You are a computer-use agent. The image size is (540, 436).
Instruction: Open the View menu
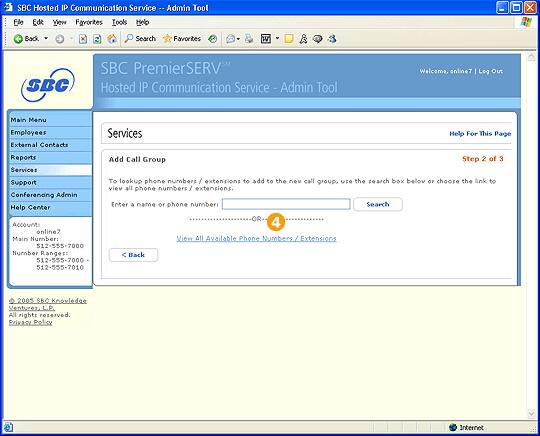(59, 22)
